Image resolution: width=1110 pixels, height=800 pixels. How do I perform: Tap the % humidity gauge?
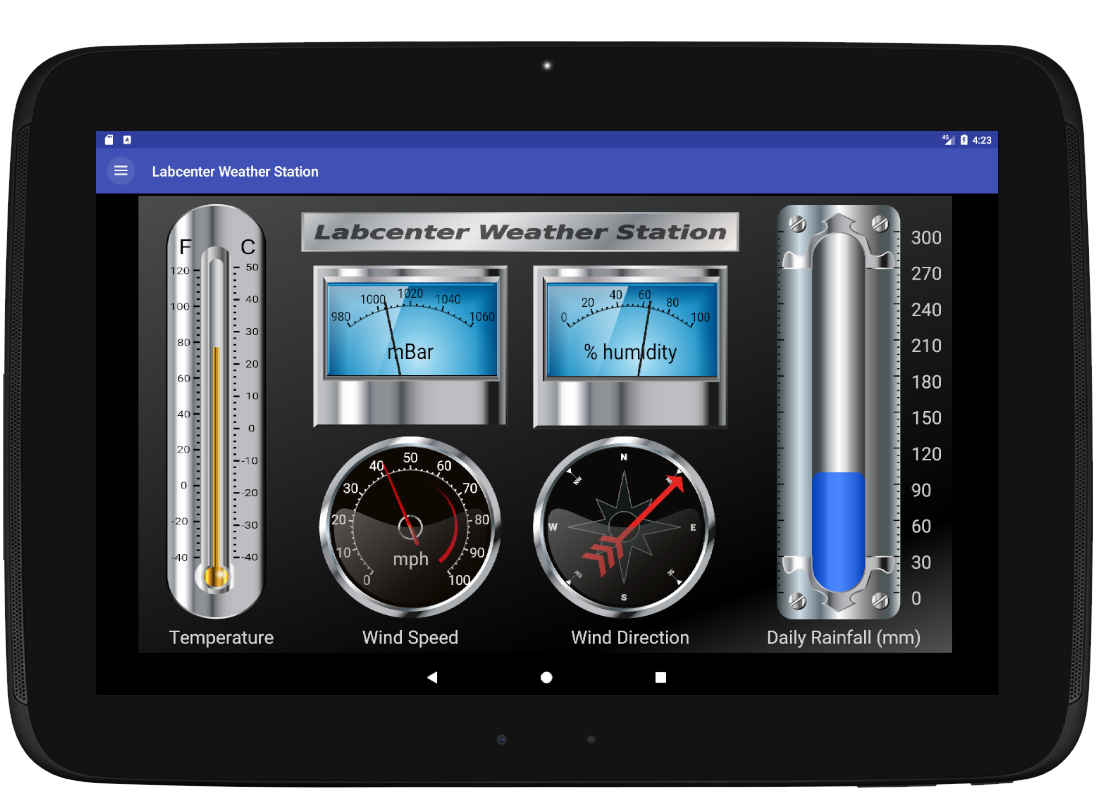630,346
